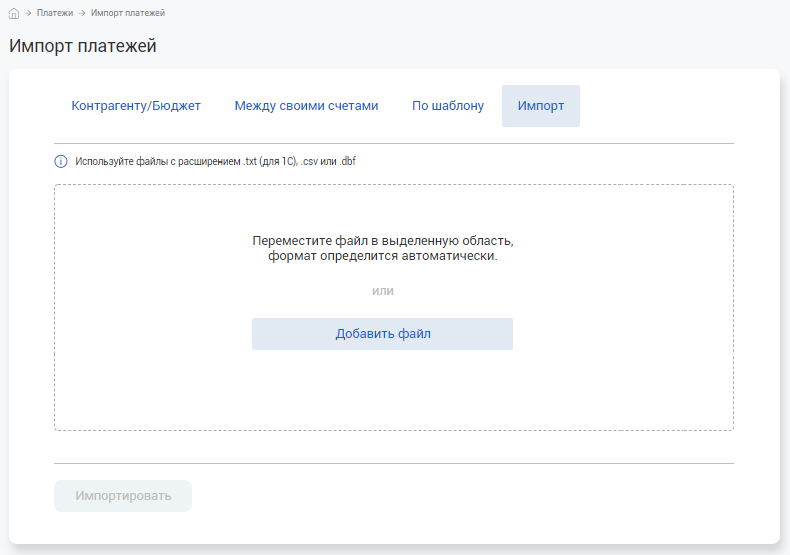This screenshot has height=555, width=790.
Task: Click the 'или' separator text
Action: pos(383,291)
